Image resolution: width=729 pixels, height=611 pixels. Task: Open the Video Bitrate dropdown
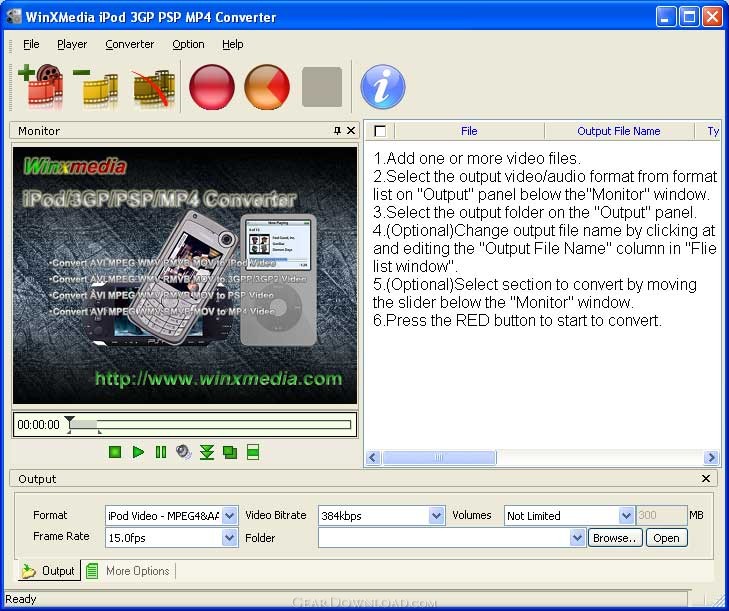[x=436, y=515]
